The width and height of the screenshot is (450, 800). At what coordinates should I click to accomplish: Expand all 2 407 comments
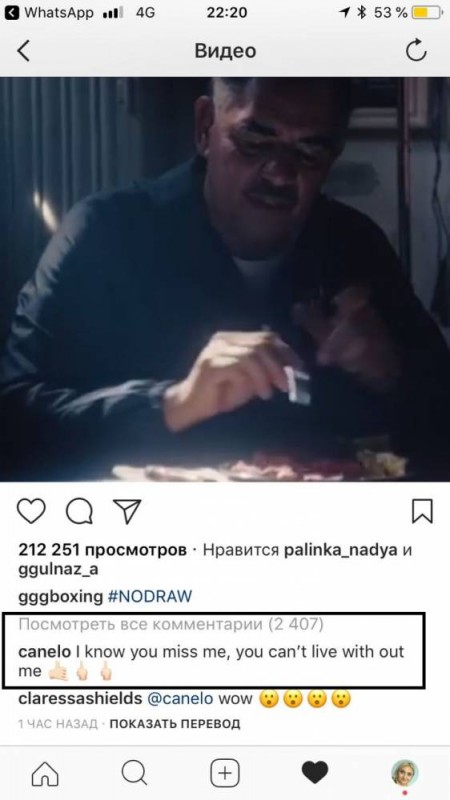171,624
